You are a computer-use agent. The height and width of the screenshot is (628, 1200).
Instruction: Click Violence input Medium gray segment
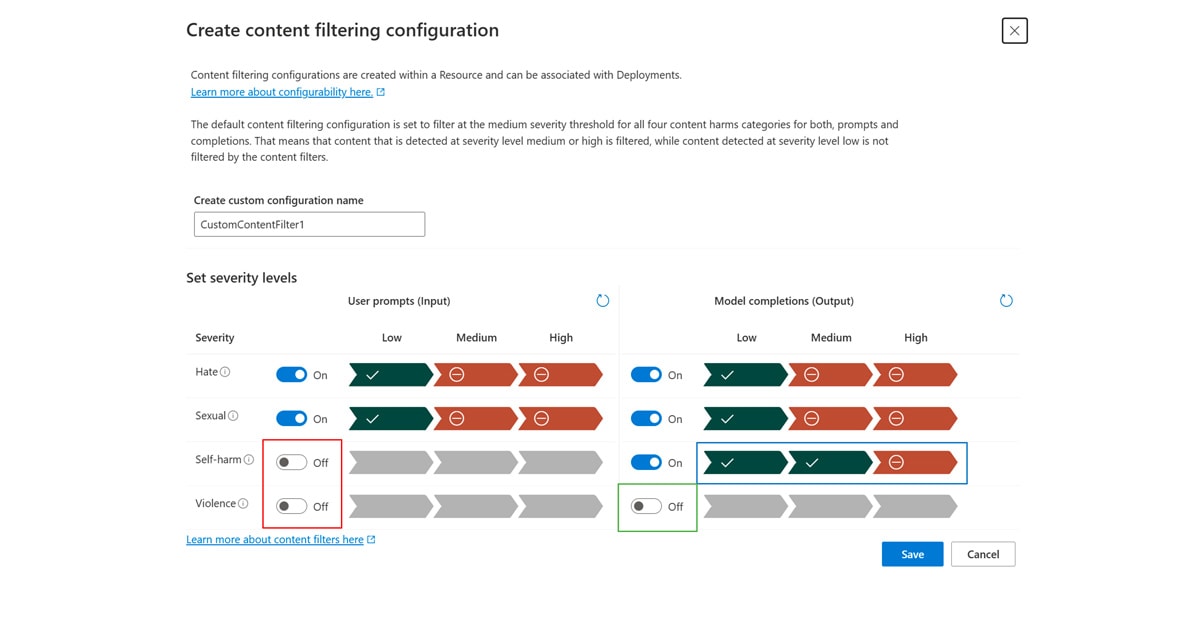476,506
